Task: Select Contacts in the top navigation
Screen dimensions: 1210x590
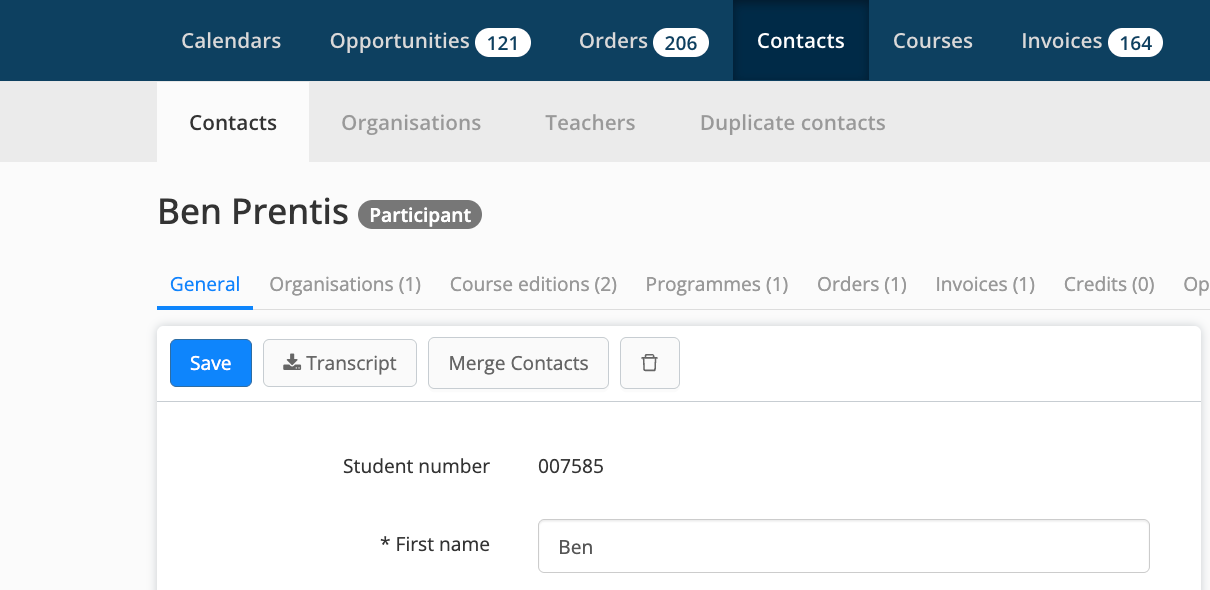Action: [x=801, y=41]
